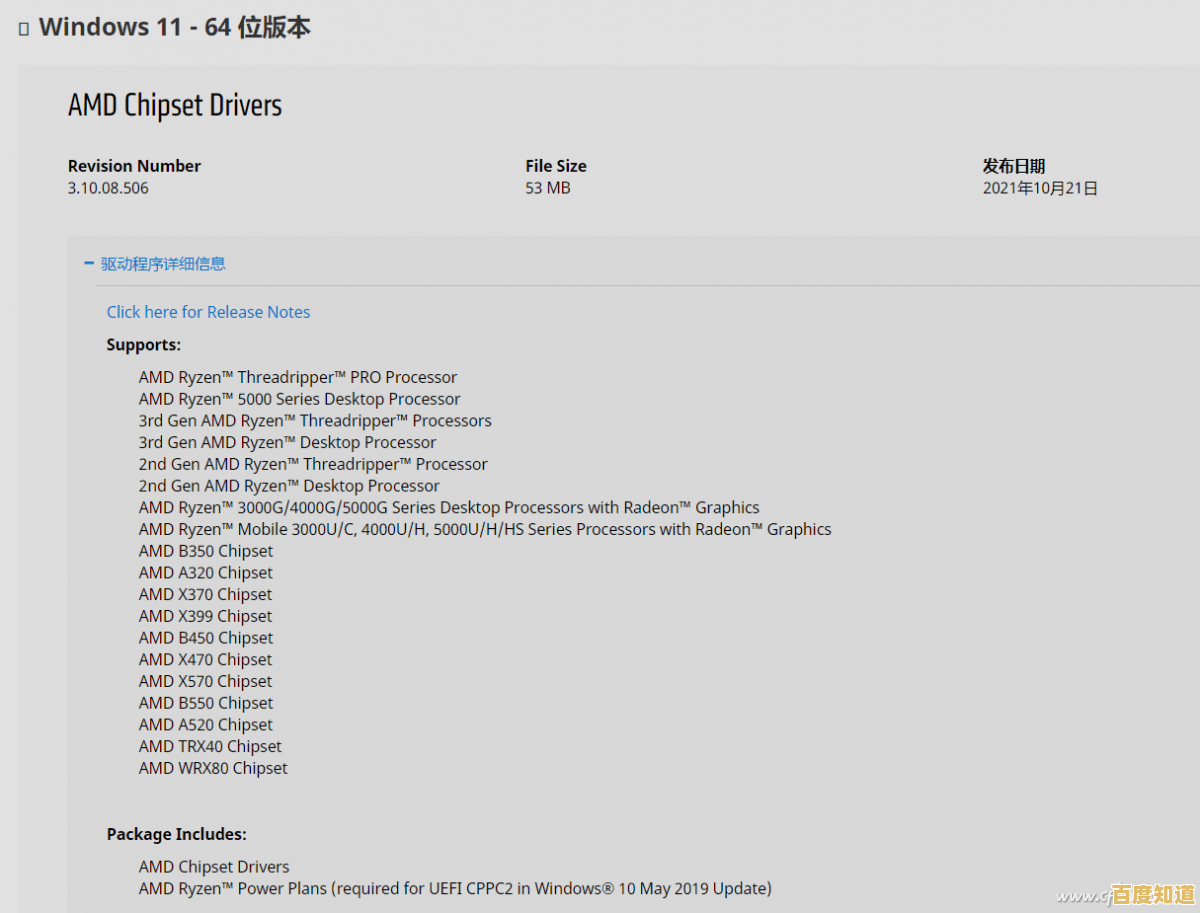Select the Supports: section heading

coord(143,344)
